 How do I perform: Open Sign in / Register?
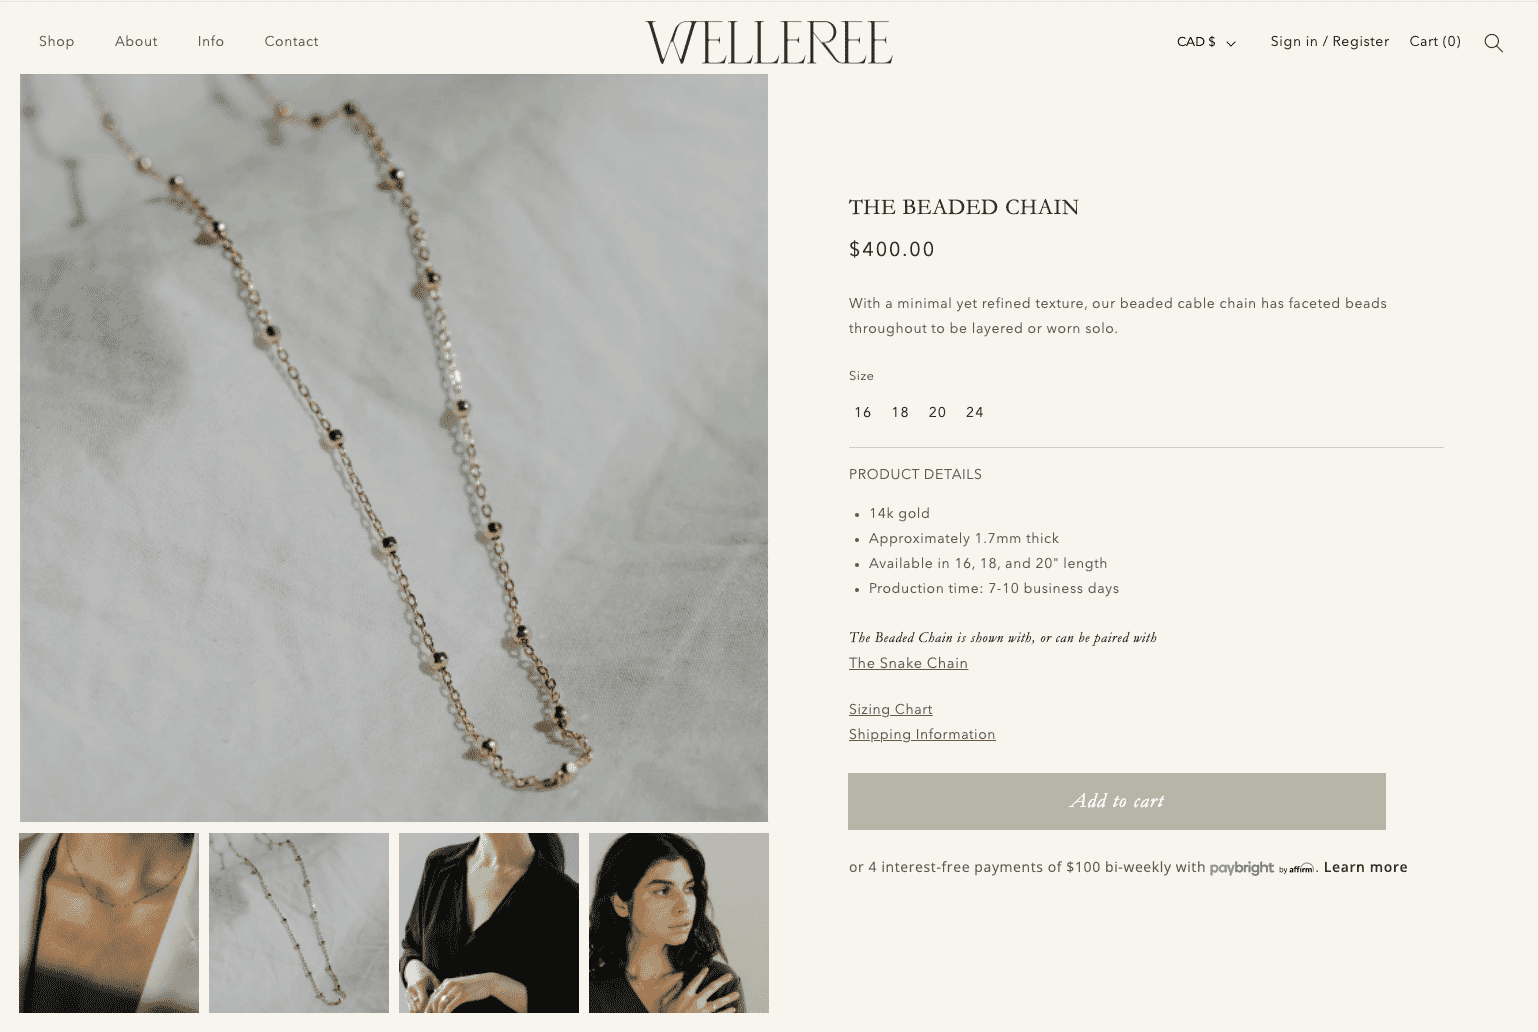click(1330, 41)
